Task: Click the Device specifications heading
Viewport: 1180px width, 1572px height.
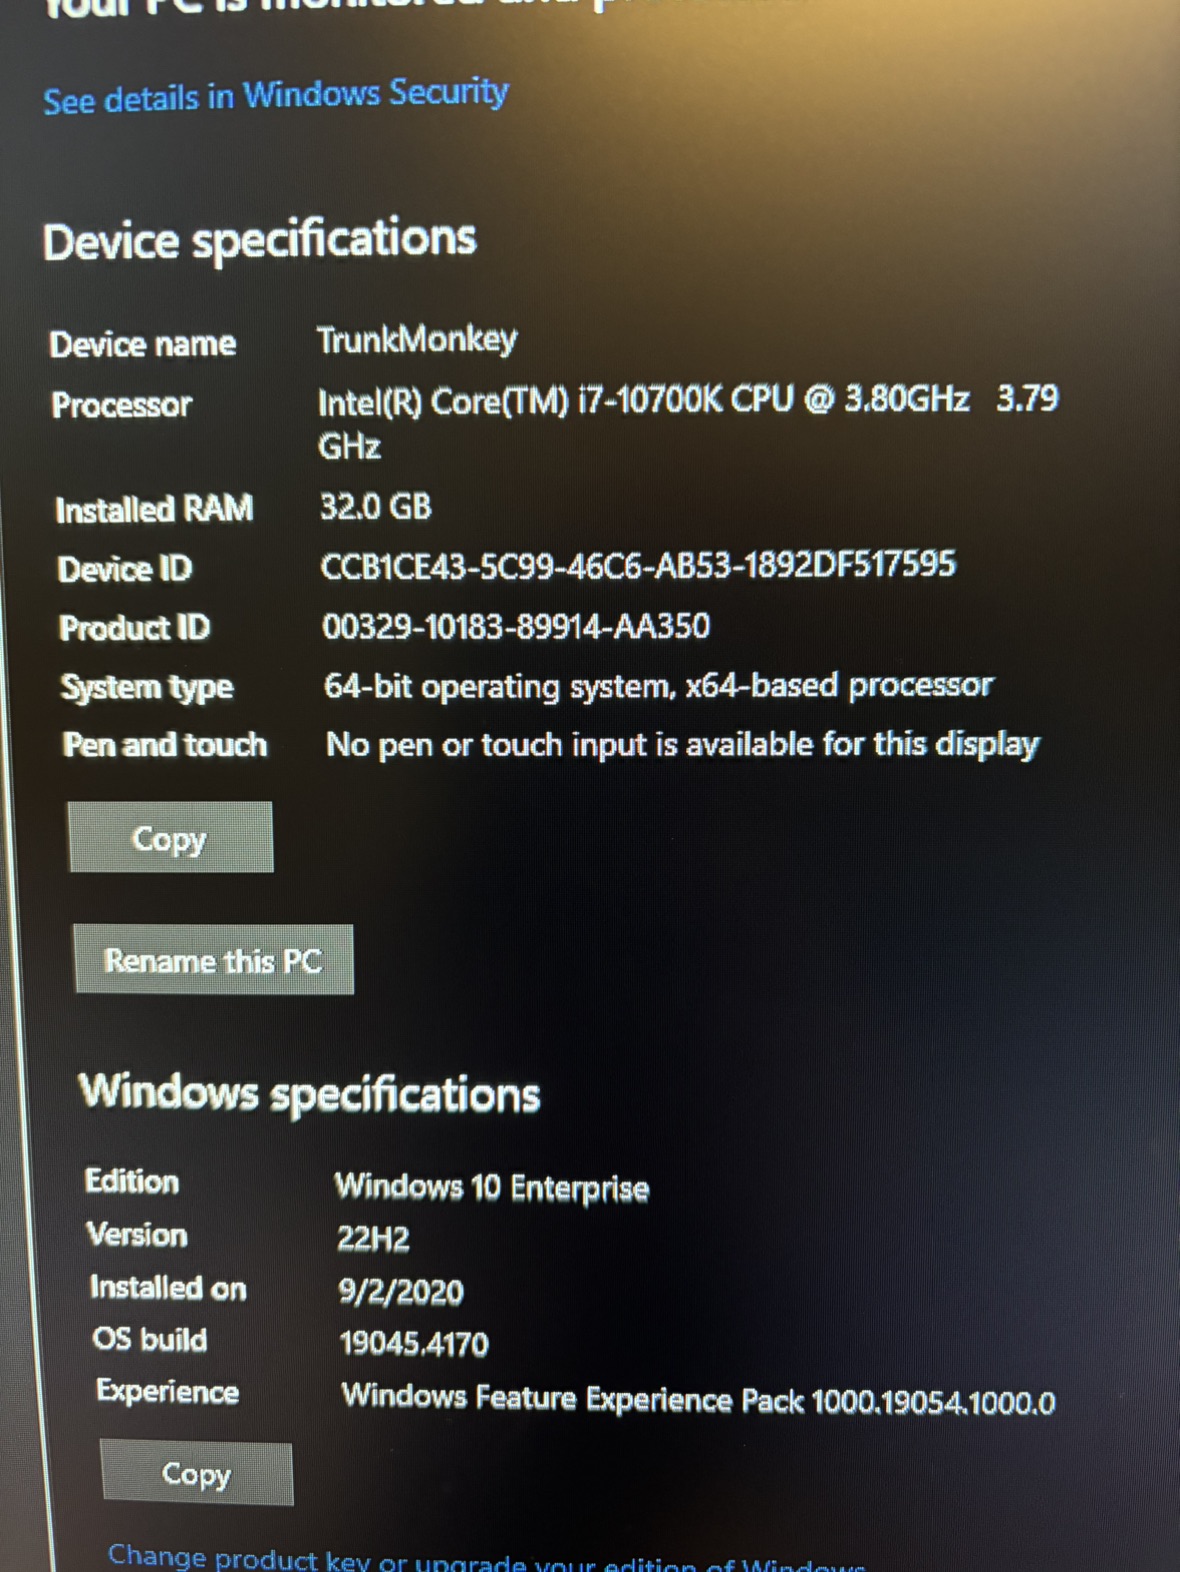Action: (260, 241)
